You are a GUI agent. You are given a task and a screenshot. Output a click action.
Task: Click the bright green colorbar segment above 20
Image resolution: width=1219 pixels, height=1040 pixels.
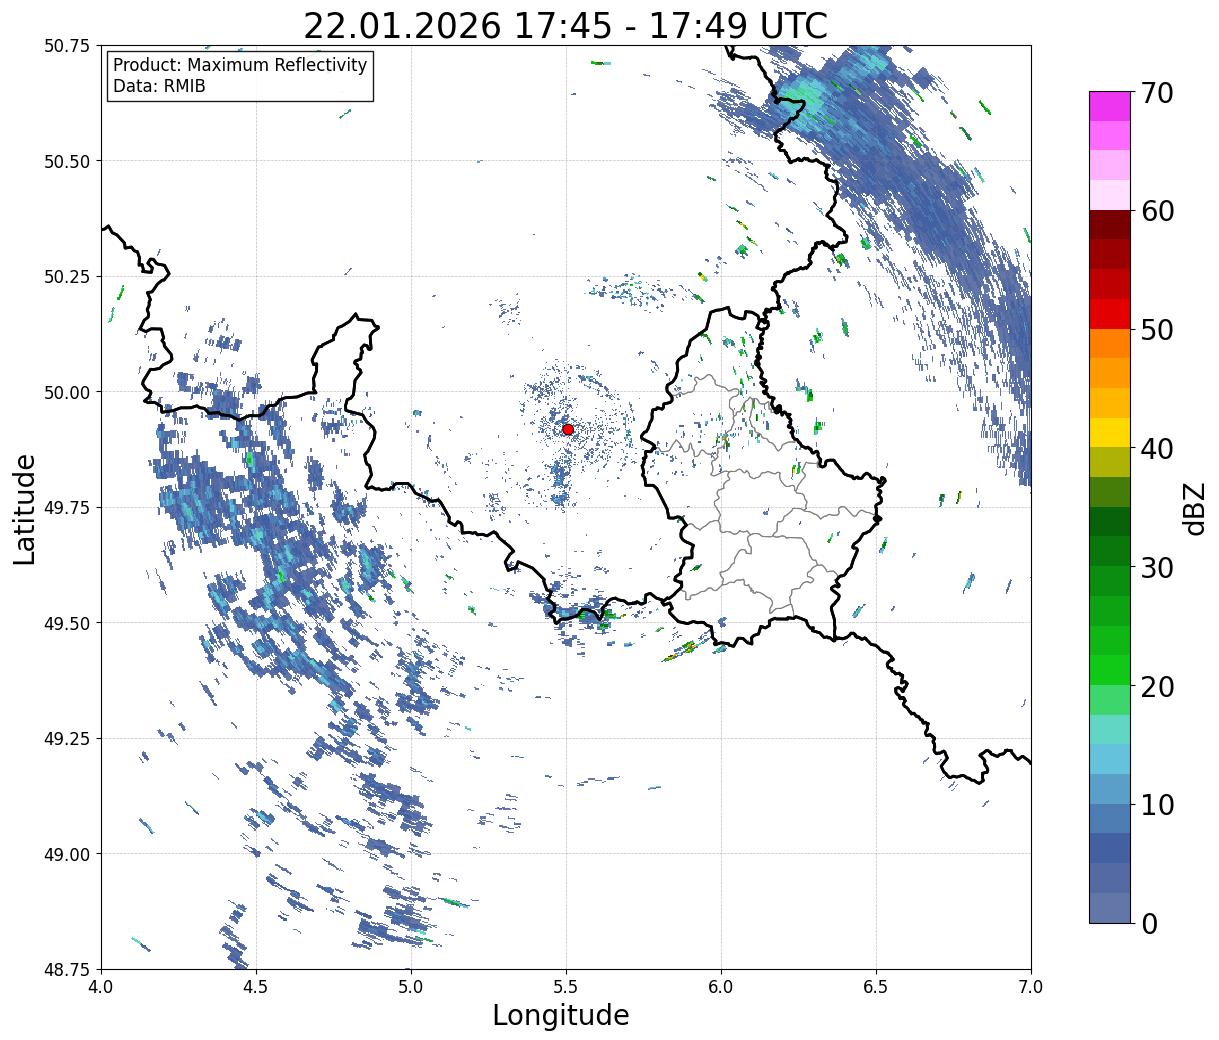1110,670
